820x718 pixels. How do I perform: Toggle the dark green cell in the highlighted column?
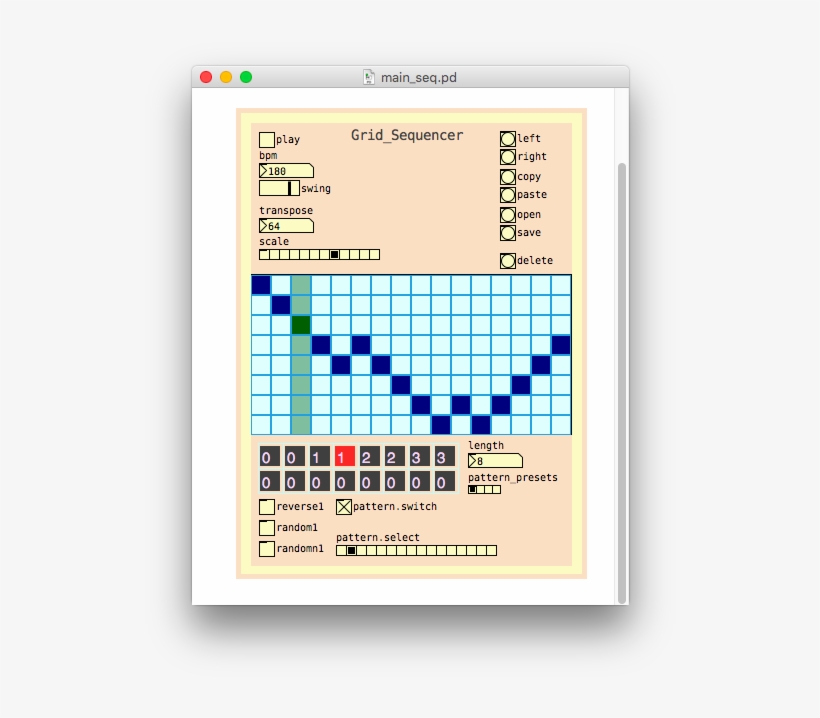pyautogui.click(x=301, y=325)
